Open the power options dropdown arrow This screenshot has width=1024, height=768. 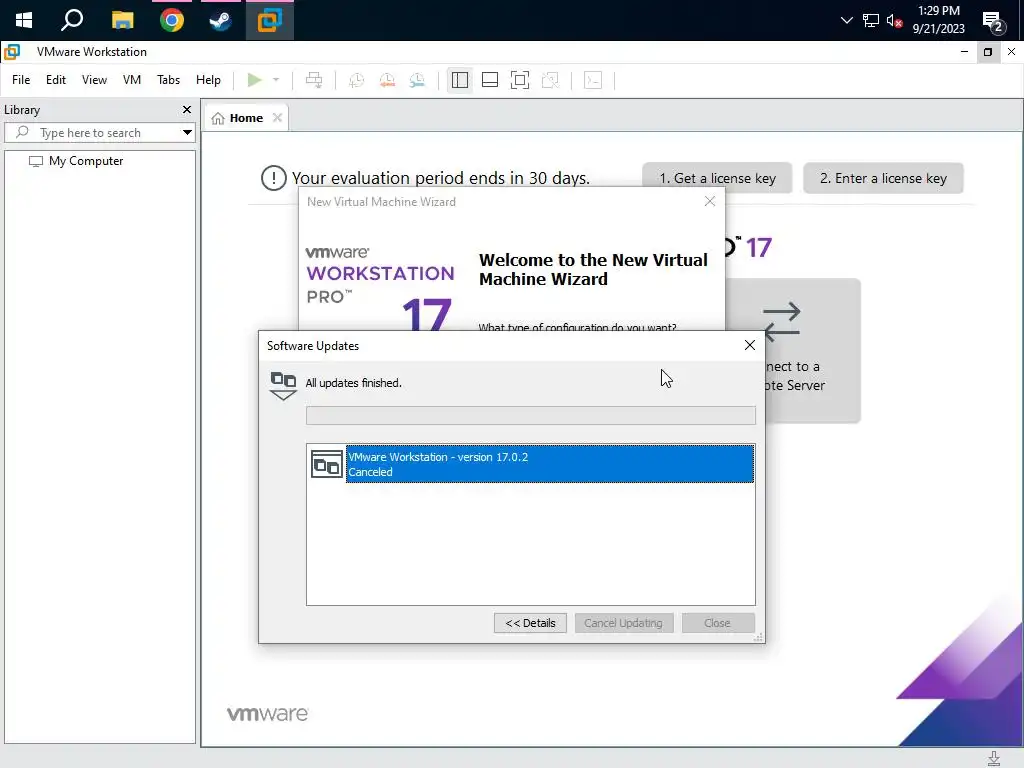[276, 80]
